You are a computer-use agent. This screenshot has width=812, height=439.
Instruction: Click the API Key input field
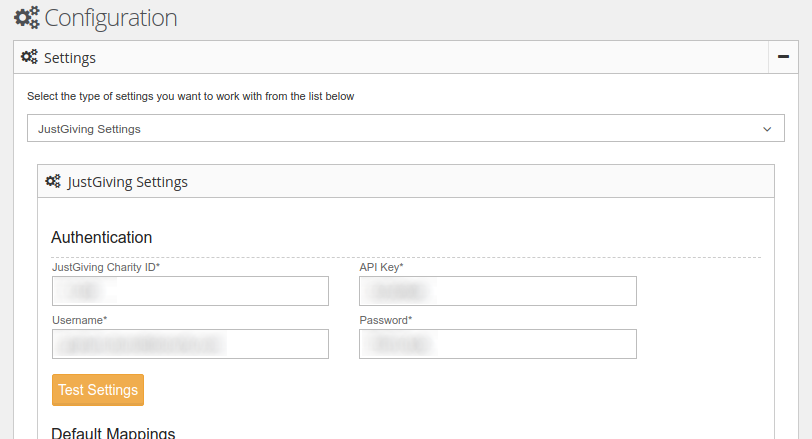[498, 291]
